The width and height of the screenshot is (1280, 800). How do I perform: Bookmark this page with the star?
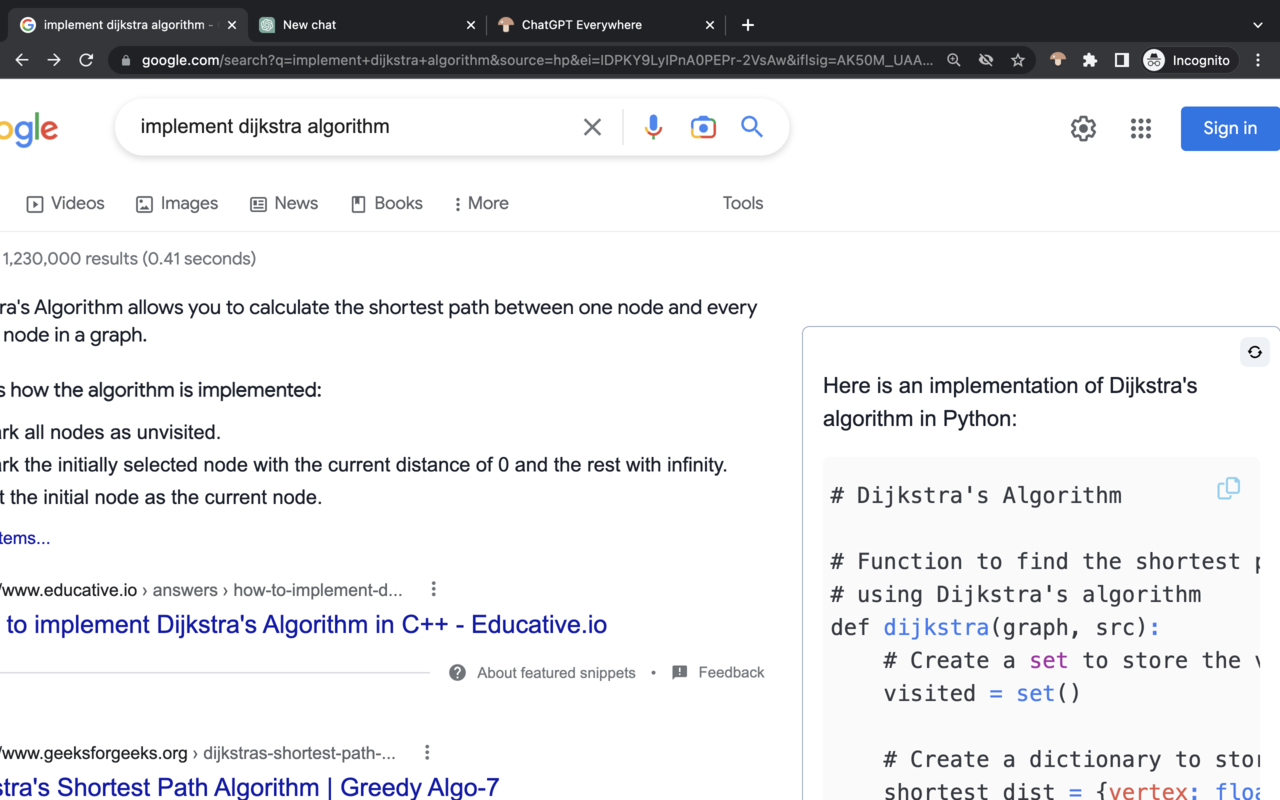tap(1017, 60)
